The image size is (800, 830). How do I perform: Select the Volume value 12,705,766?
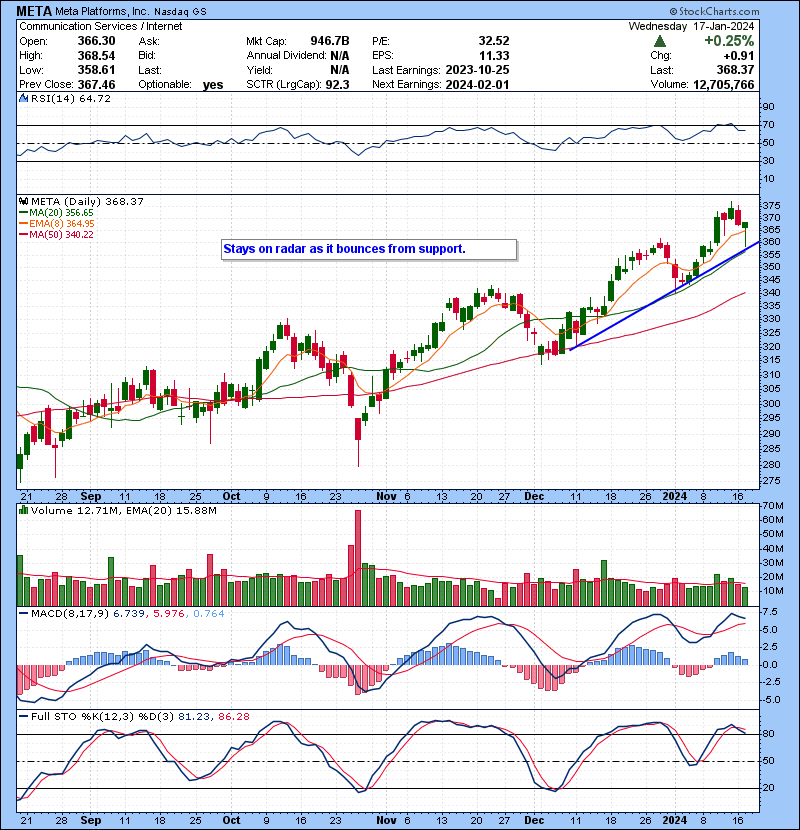pos(723,85)
